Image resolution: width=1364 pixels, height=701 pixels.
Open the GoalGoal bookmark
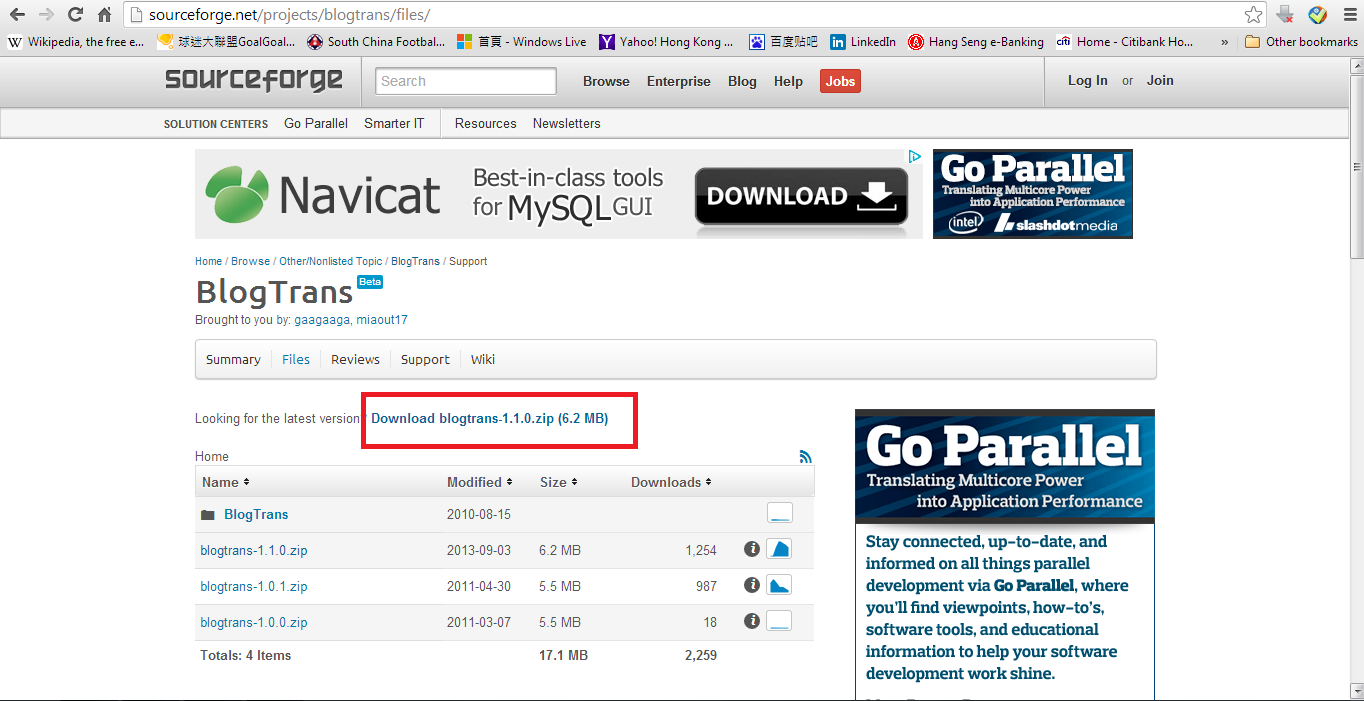point(226,42)
